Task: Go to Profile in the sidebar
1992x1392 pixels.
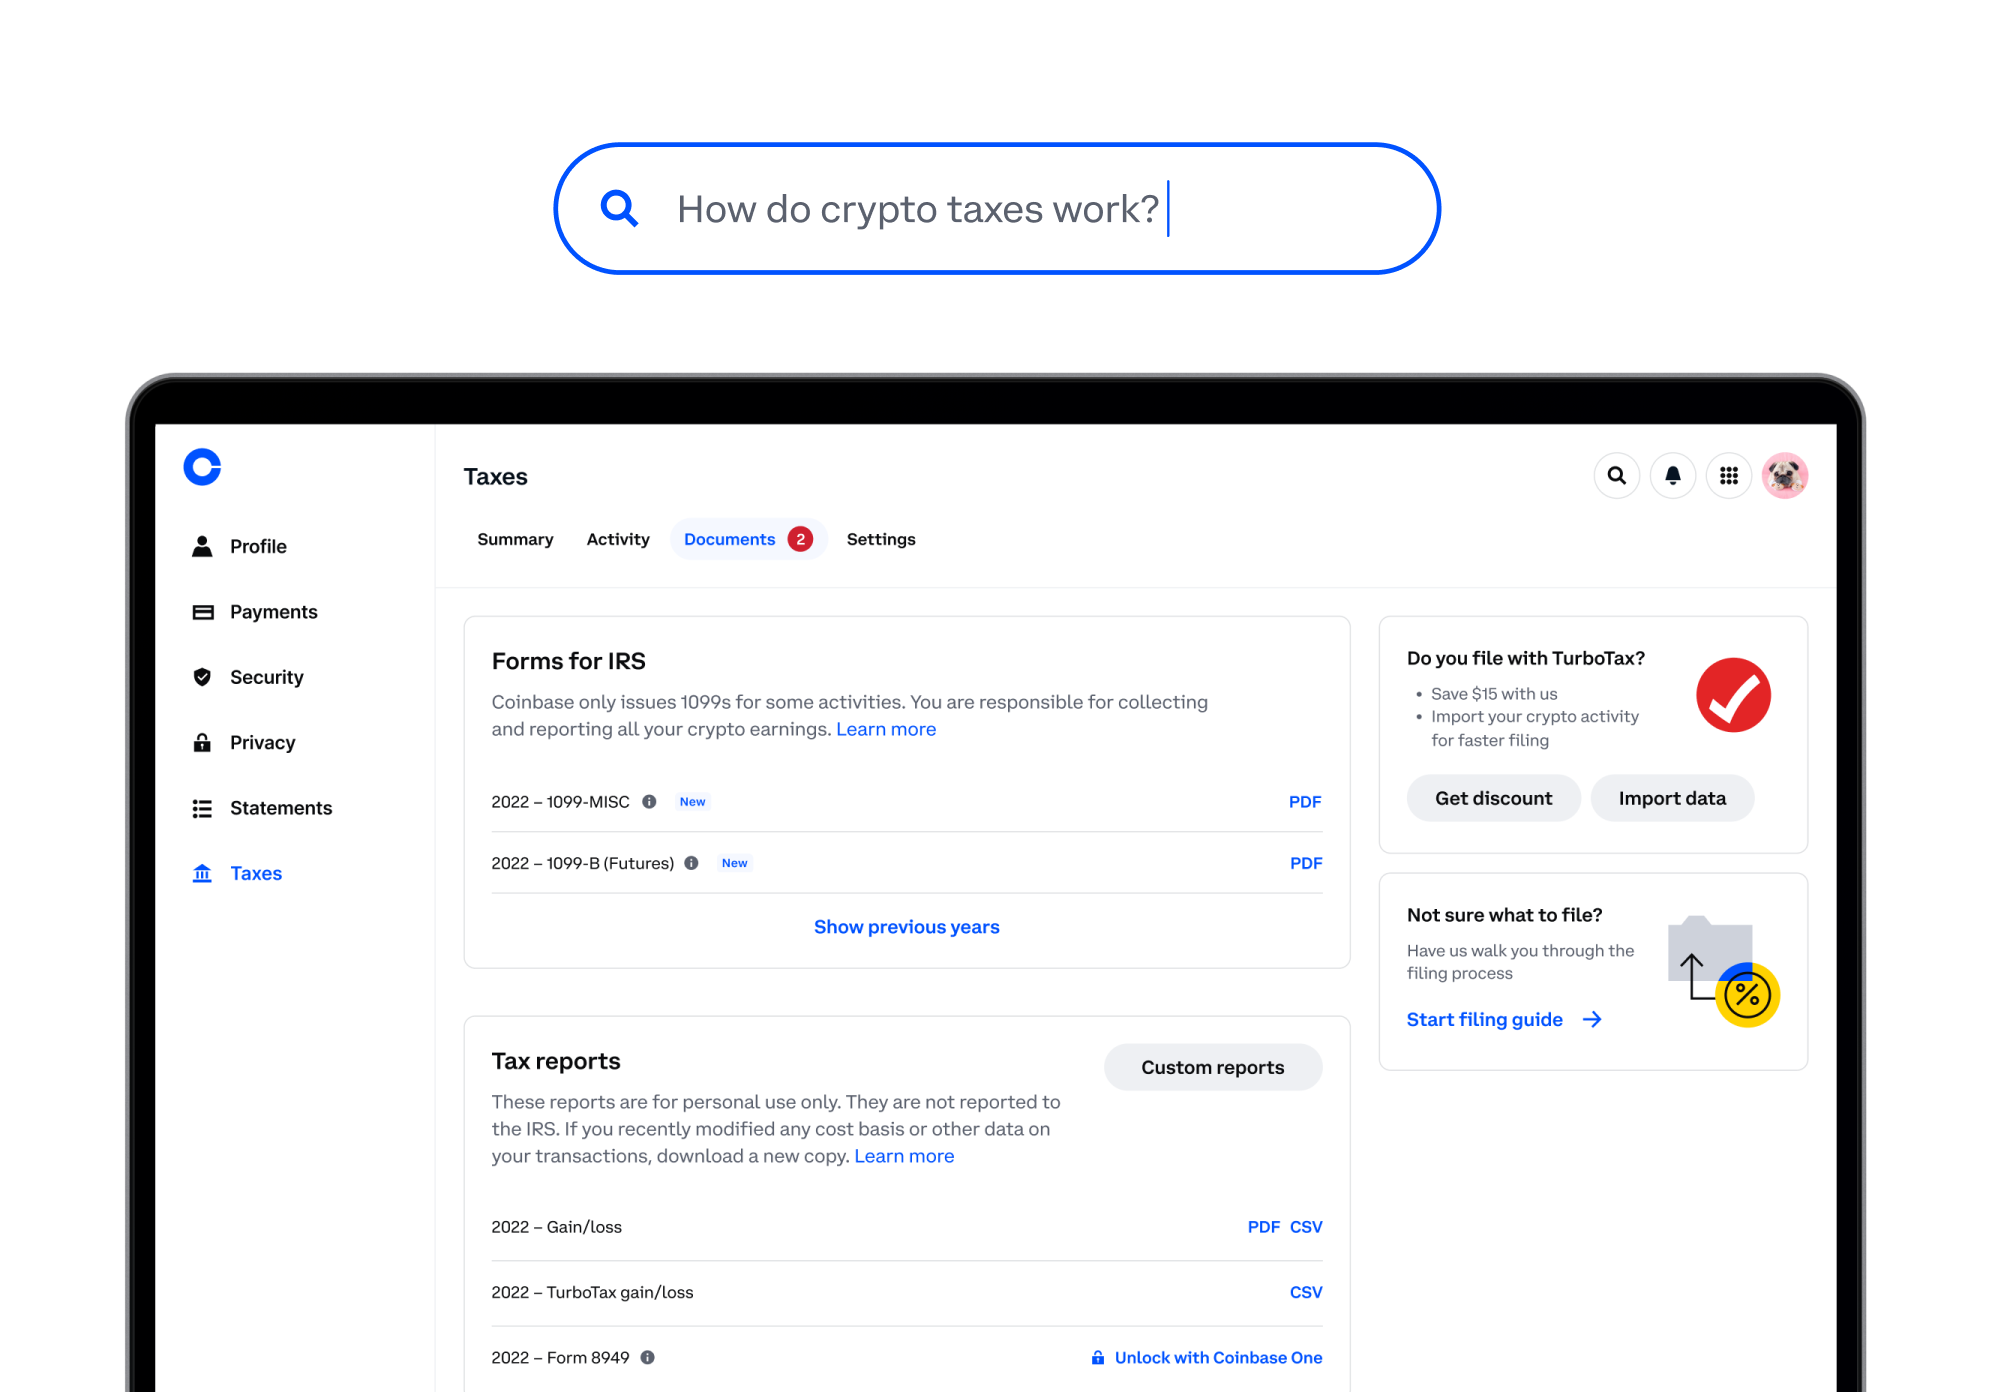Action: [258, 546]
